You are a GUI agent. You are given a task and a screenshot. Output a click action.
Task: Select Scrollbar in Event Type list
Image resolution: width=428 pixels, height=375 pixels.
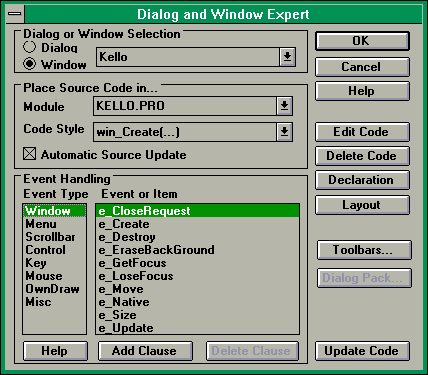[54, 237]
